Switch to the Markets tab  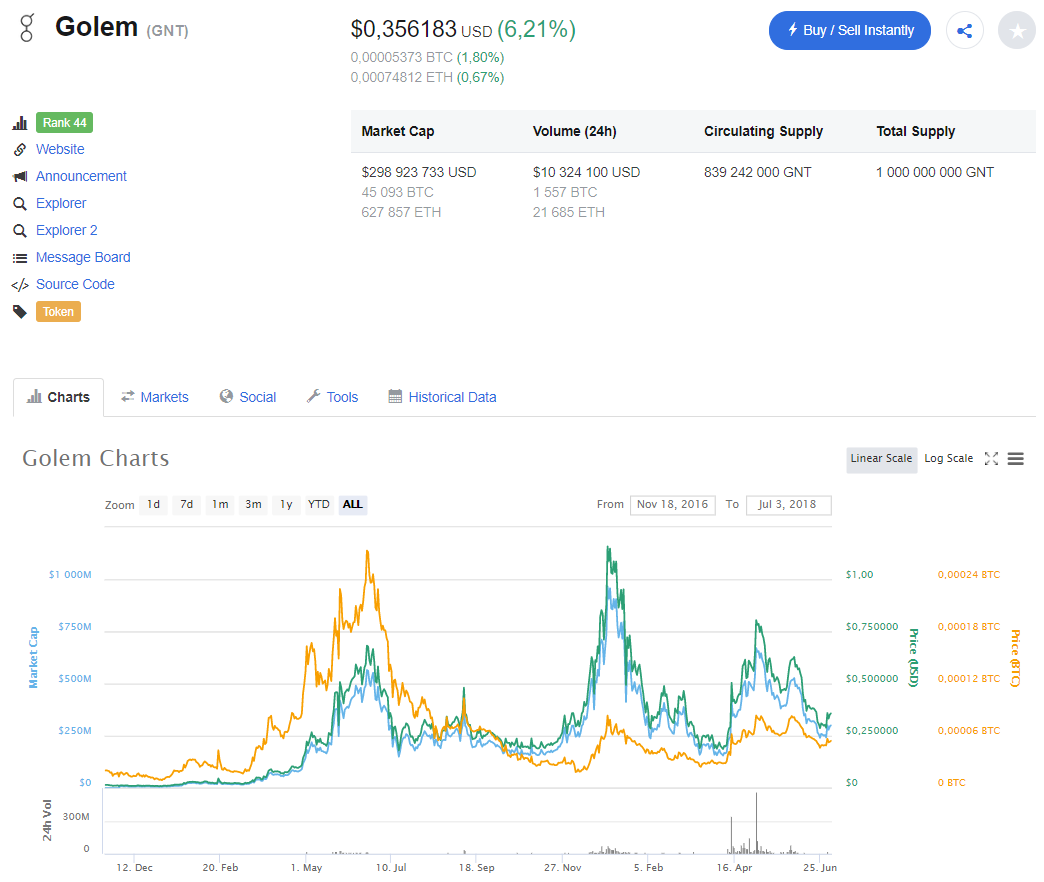point(154,397)
